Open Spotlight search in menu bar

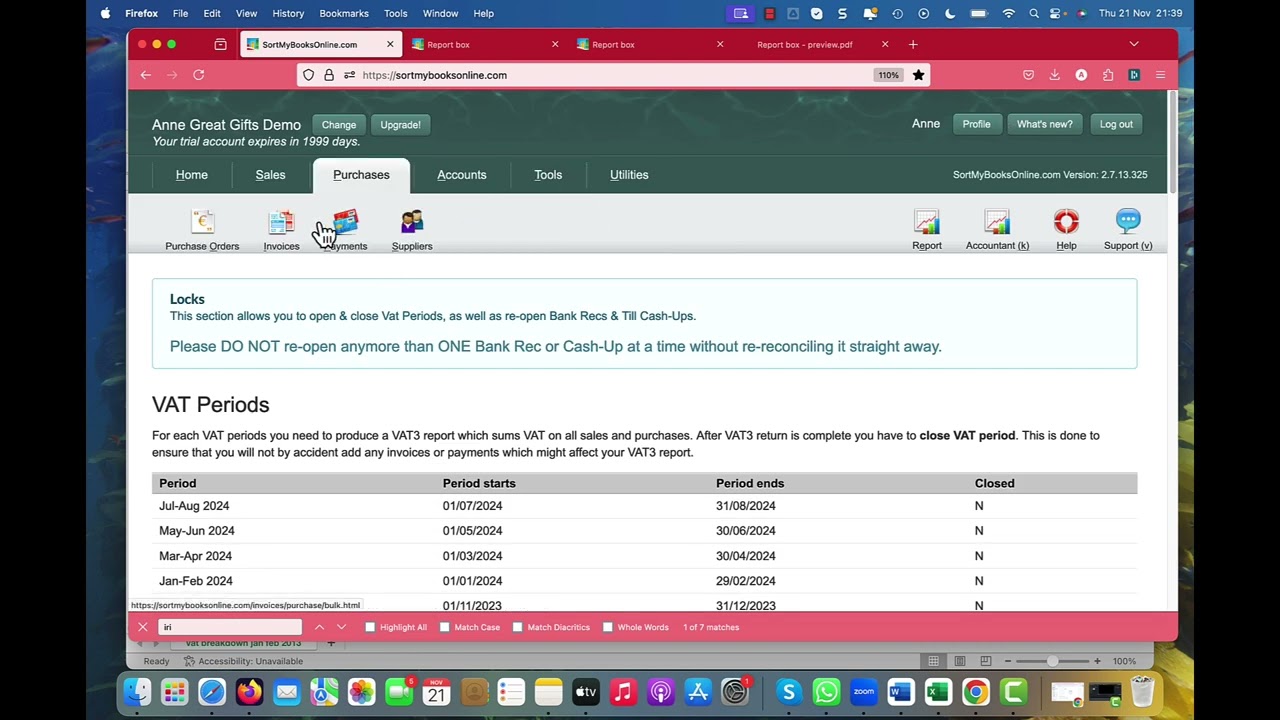1034,13
